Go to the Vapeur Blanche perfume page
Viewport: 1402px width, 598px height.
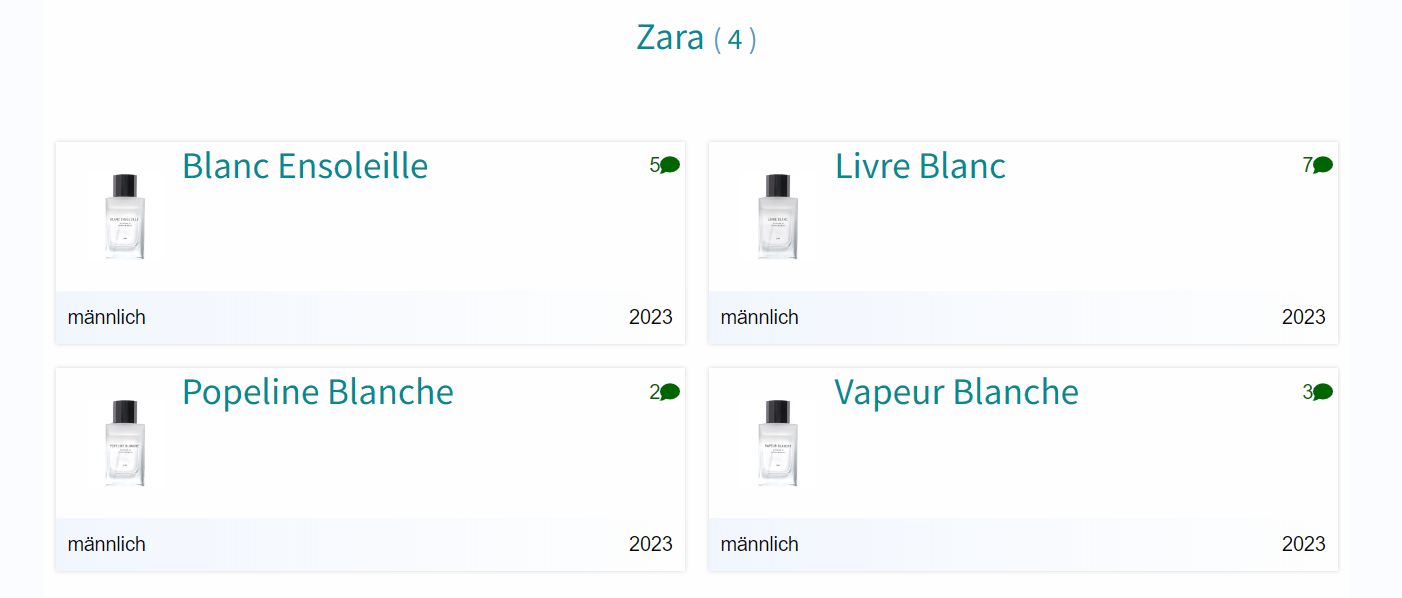pyautogui.click(x=957, y=392)
